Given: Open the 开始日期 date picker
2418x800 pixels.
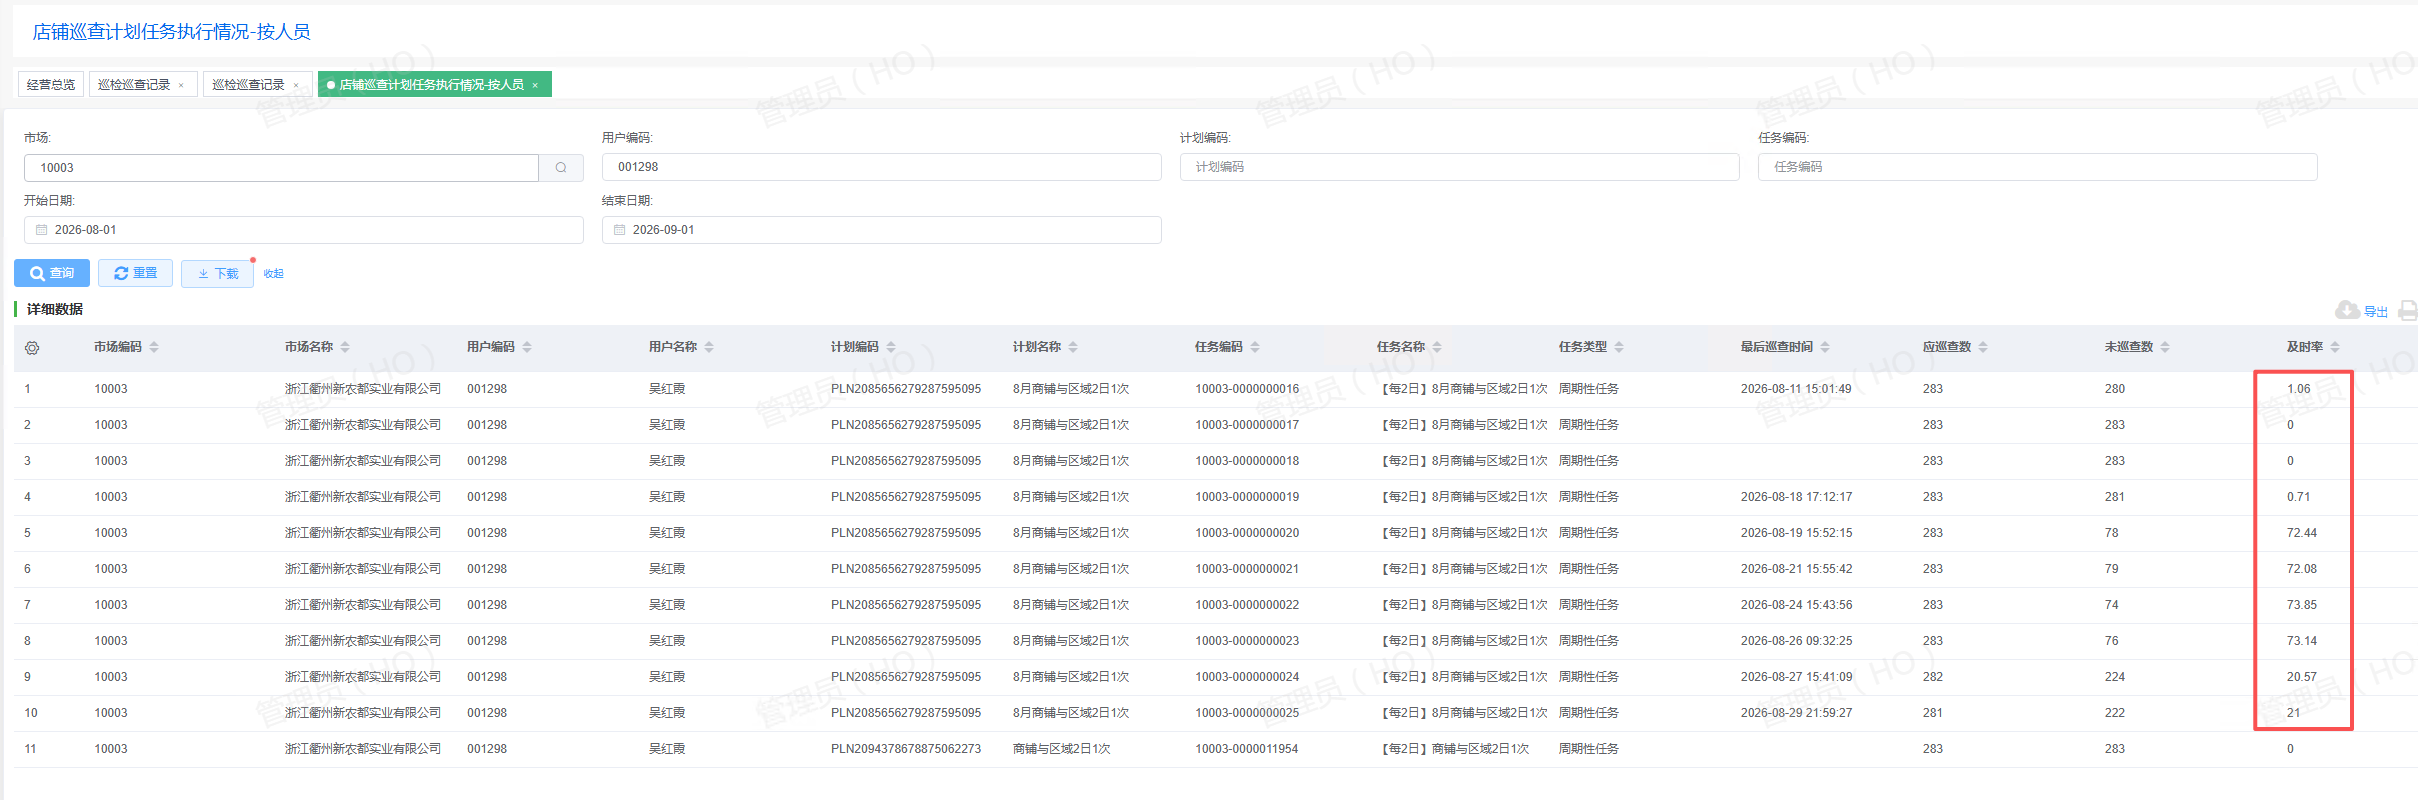Looking at the screenshot, I should [x=304, y=230].
